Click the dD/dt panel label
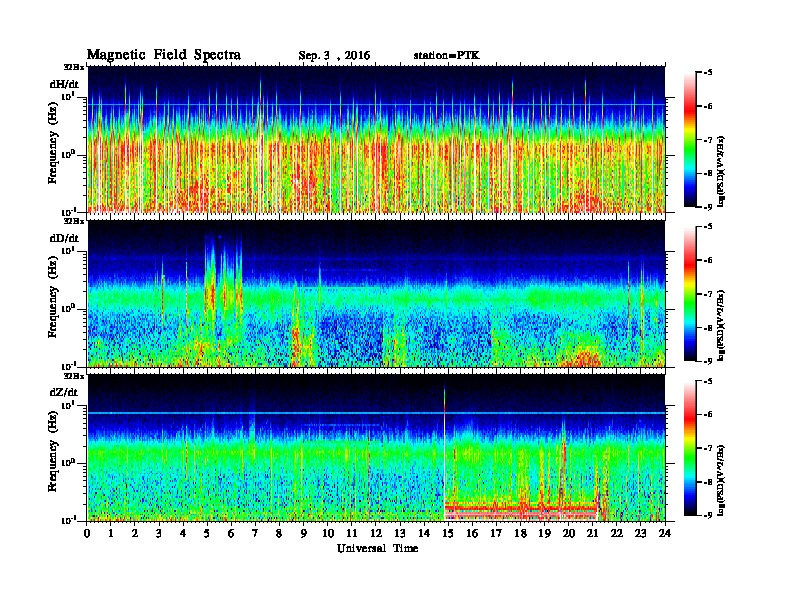 point(64,238)
